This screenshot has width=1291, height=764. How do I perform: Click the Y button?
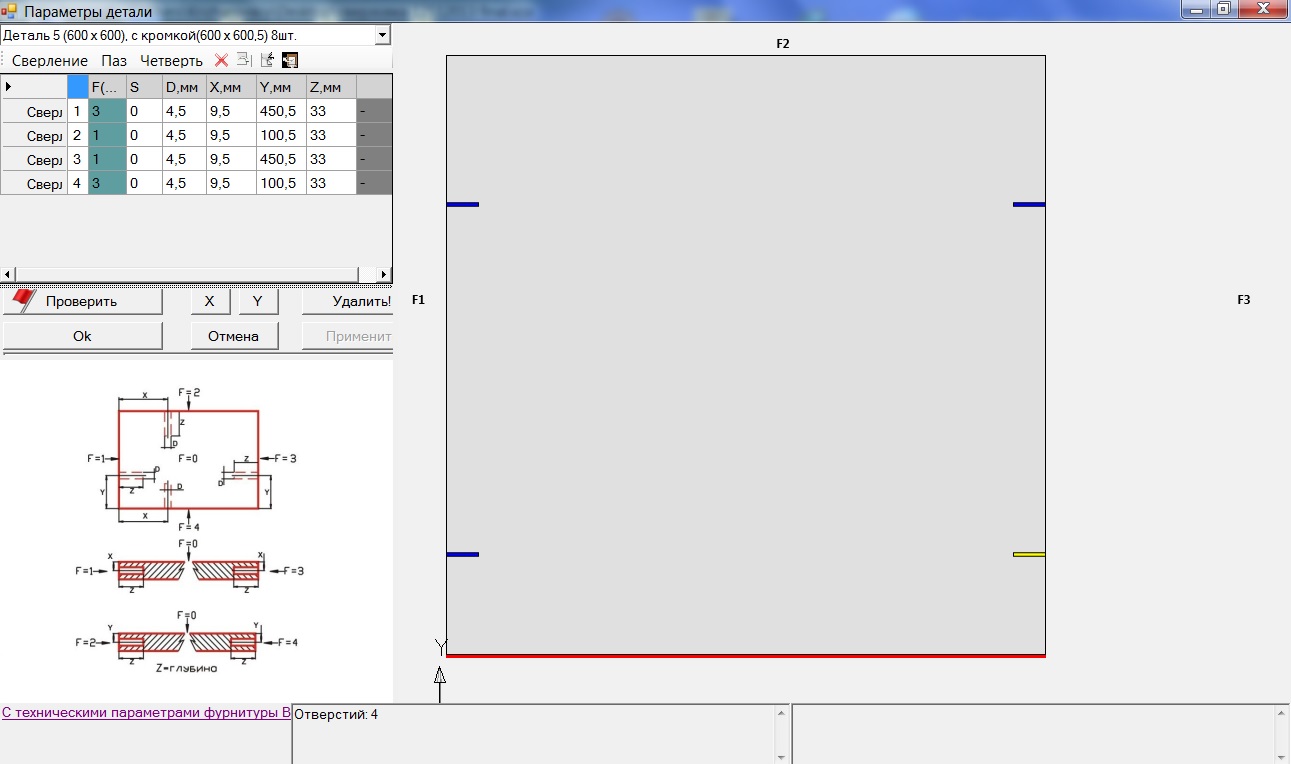pyautogui.click(x=257, y=301)
